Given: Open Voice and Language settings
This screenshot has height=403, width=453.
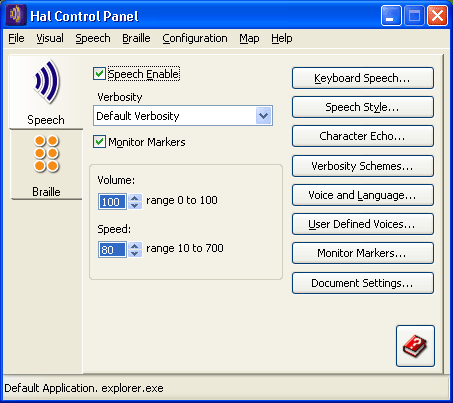Looking at the screenshot, I should (363, 195).
